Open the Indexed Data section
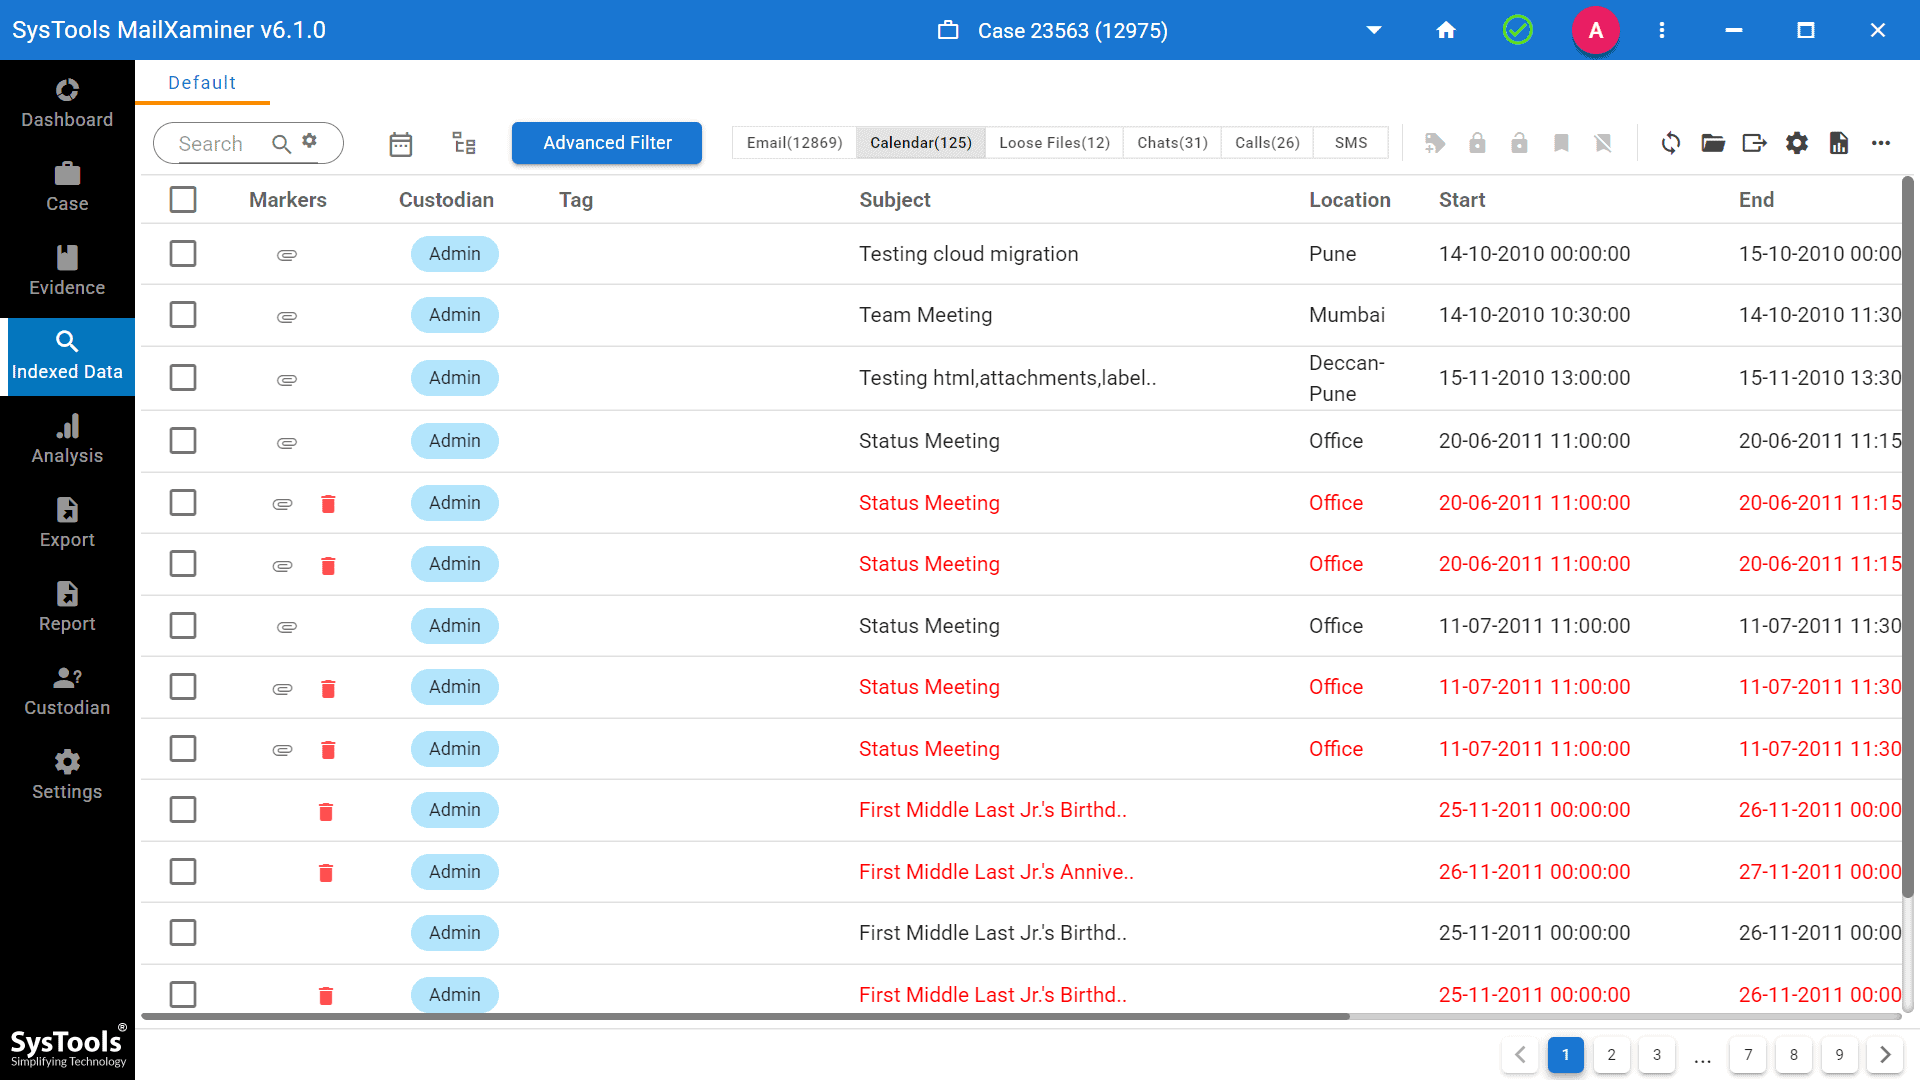The width and height of the screenshot is (1920, 1080). pyautogui.click(x=67, y=357)
